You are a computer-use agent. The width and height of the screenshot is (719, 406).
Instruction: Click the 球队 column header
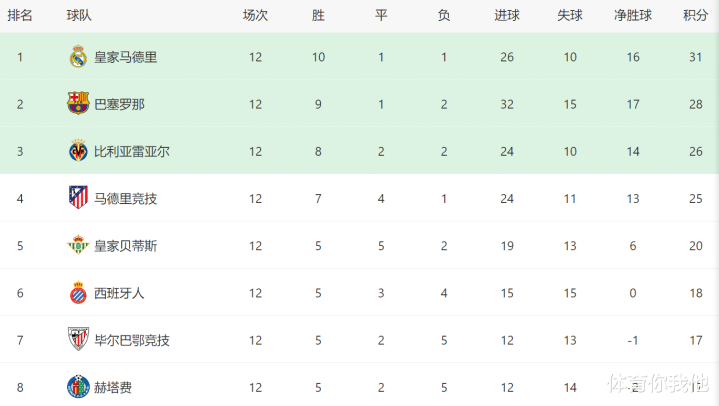pos(80,16)
